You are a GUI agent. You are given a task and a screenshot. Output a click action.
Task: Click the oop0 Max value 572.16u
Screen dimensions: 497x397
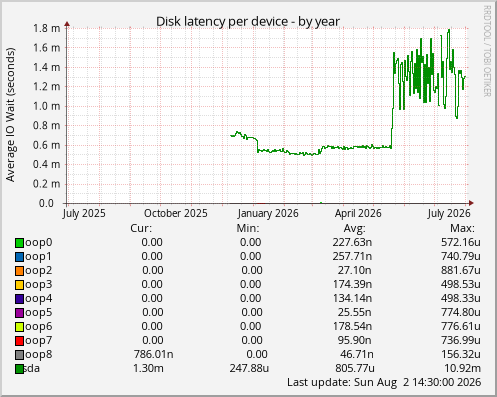click(461, 242)
